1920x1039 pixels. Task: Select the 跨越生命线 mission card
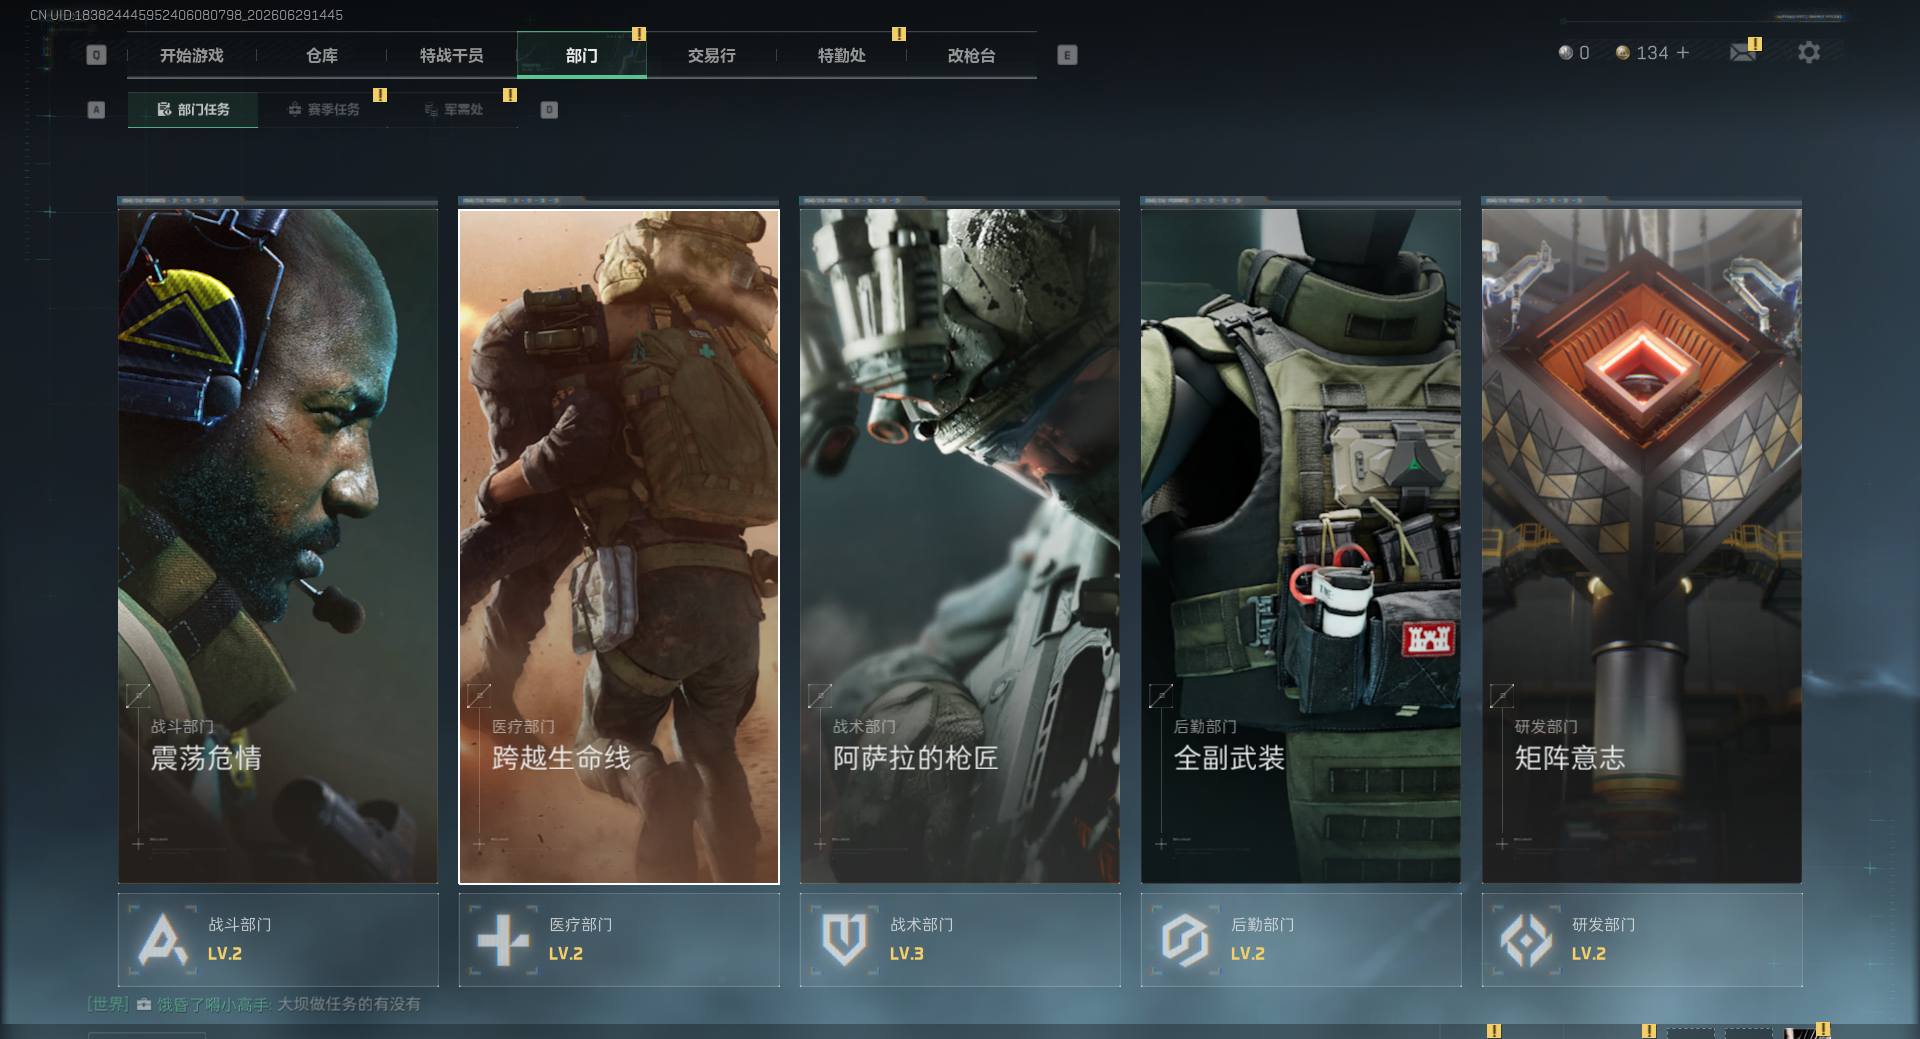pos(619,546)
